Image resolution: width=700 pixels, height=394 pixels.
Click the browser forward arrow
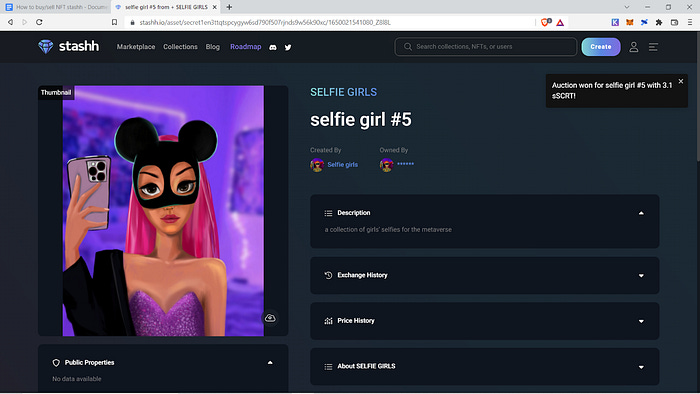pyautogui.click(x=25, y=22)
